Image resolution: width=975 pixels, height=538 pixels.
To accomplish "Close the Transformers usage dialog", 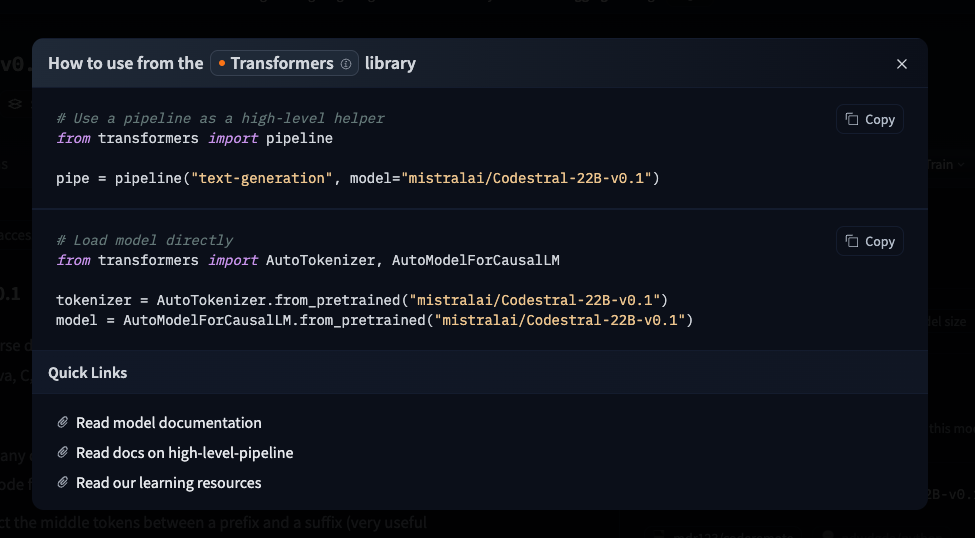I will [902, 64].
